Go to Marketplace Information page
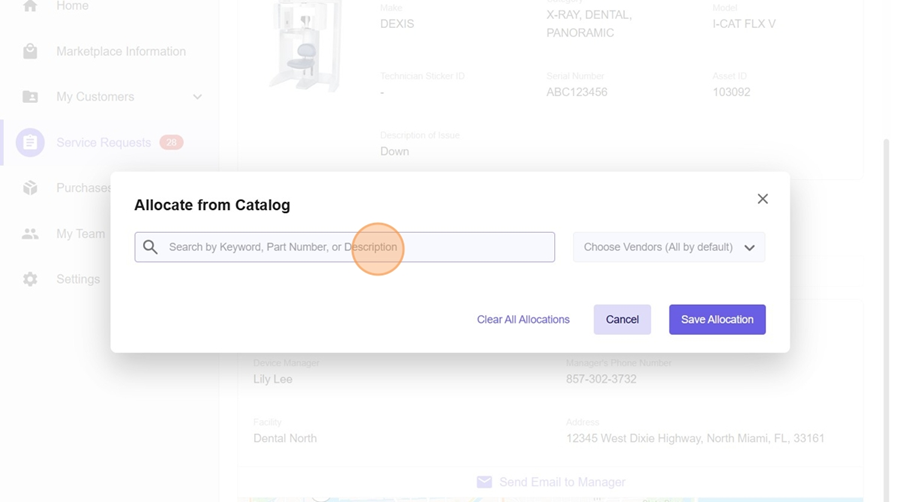This screenshot has width=900, height=502. pos(120,51)
